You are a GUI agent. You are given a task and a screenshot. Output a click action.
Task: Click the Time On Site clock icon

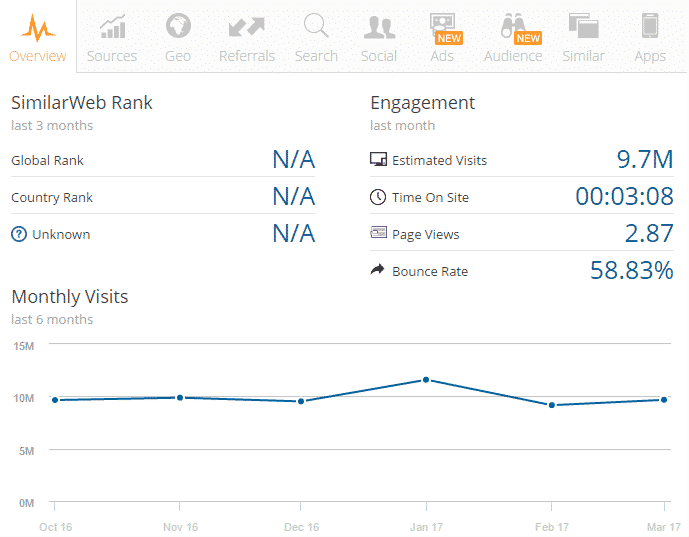[378, 197]
